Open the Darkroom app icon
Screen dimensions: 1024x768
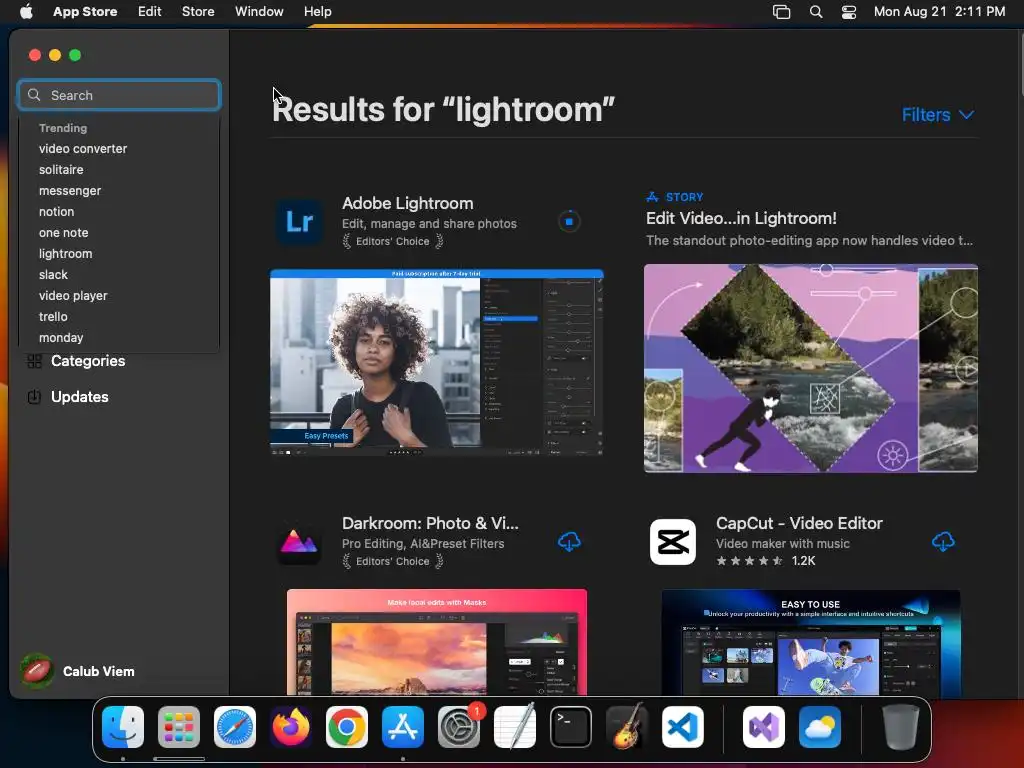pyautogui.click(x=299, y=541)
